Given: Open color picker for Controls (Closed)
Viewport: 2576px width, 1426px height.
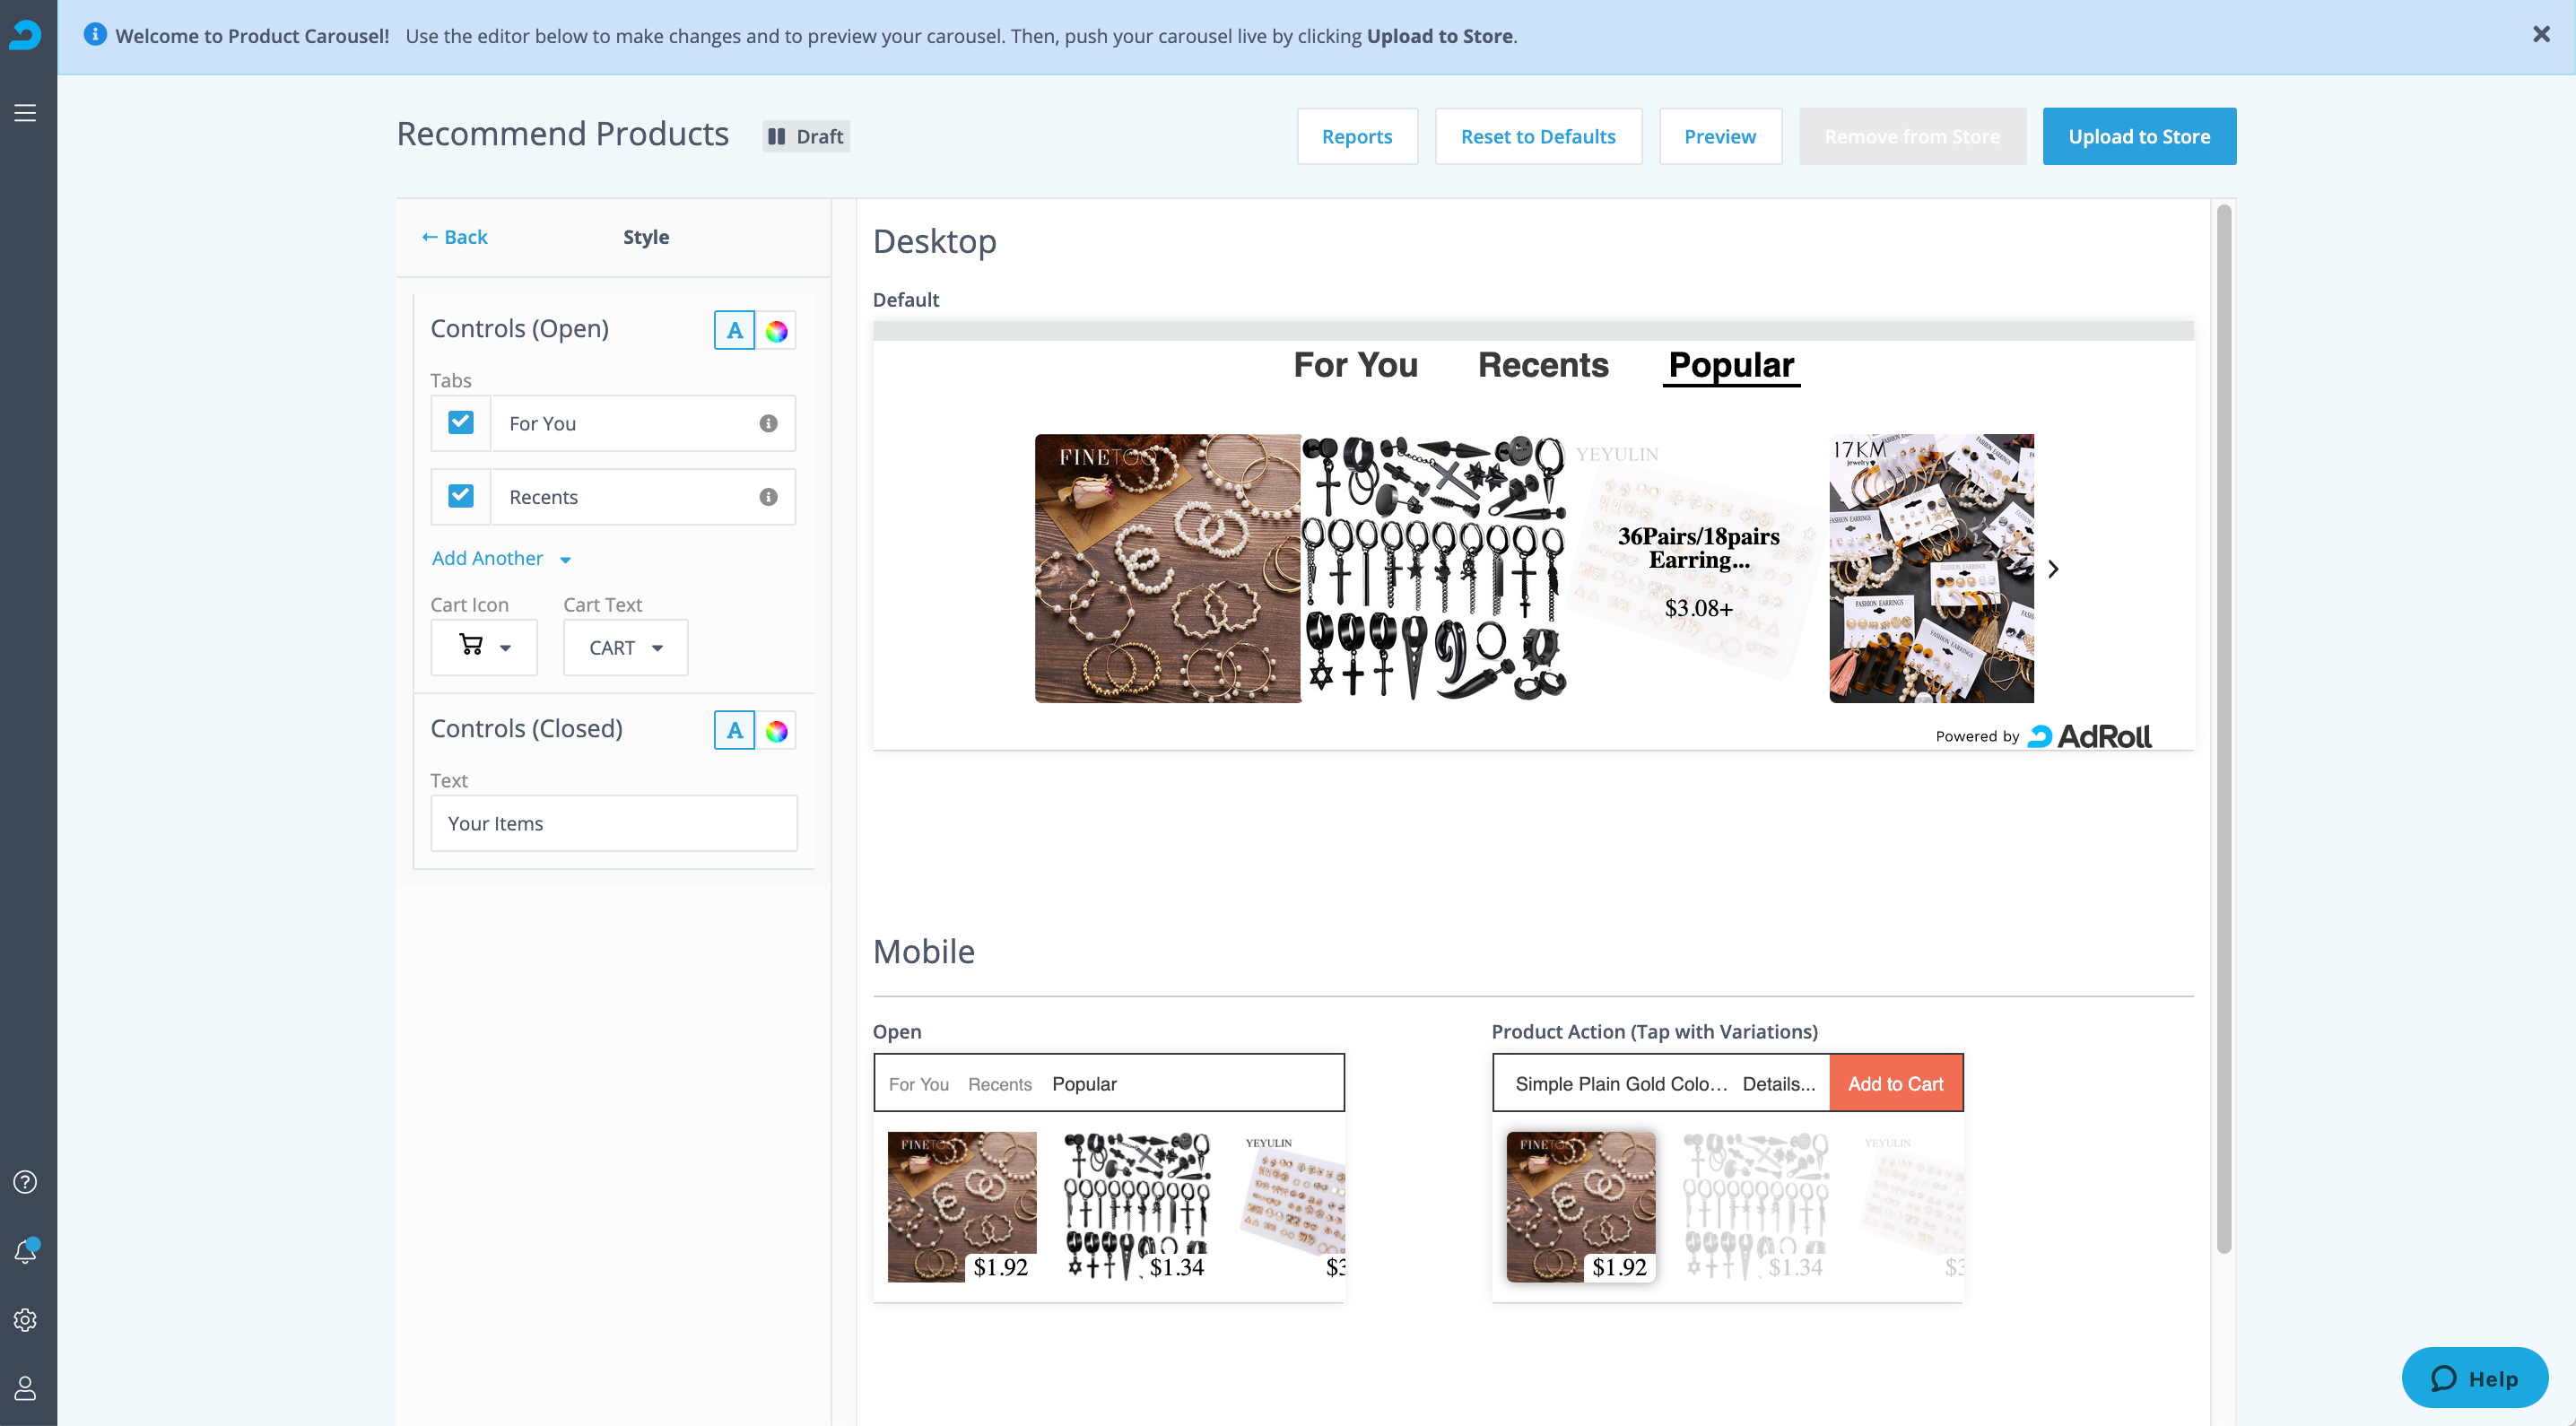Looking at the screenshot, I should coord(776,731).
